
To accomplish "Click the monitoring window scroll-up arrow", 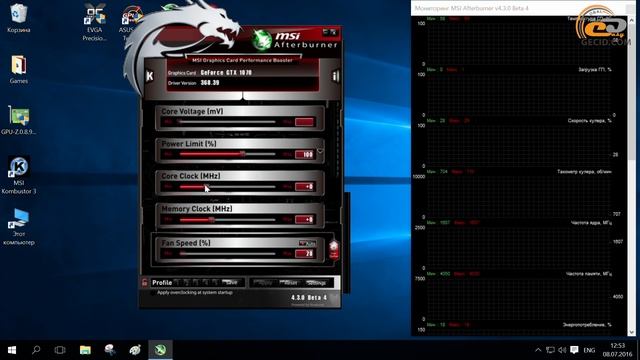I will click(632, 20).
